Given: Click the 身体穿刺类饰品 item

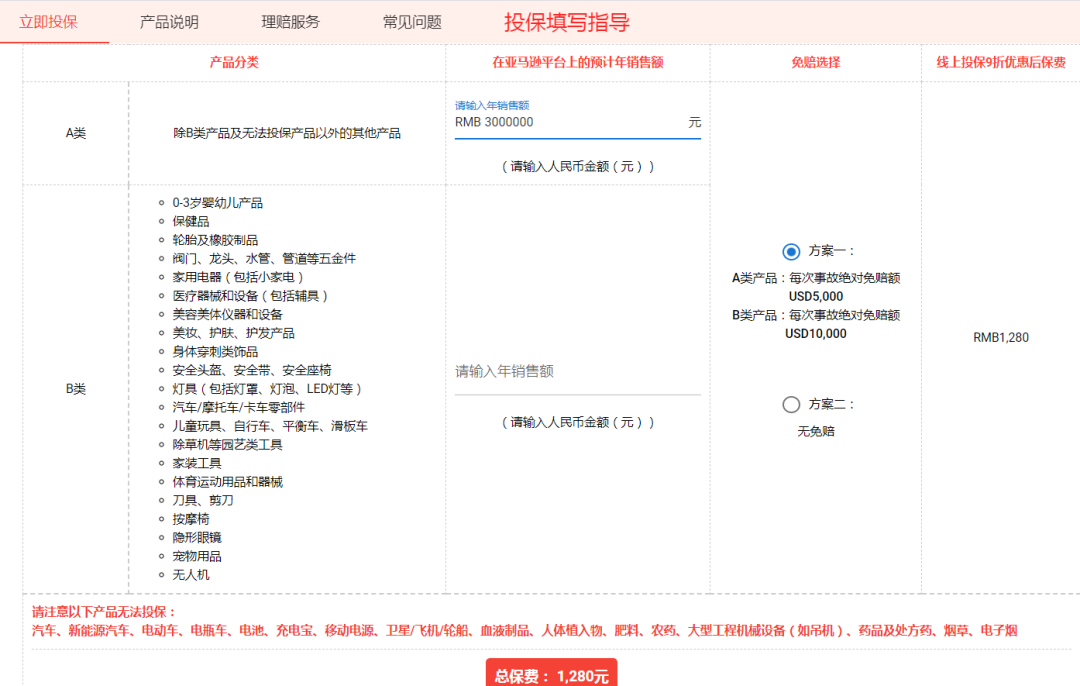Looking at the screenshot, I should pos(215,351).
